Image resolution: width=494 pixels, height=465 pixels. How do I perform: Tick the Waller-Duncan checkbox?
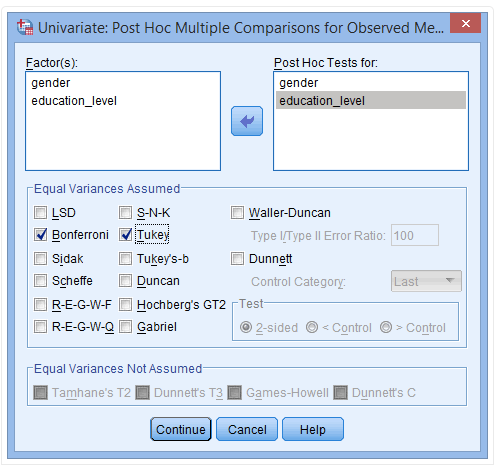tap(237, 213)
